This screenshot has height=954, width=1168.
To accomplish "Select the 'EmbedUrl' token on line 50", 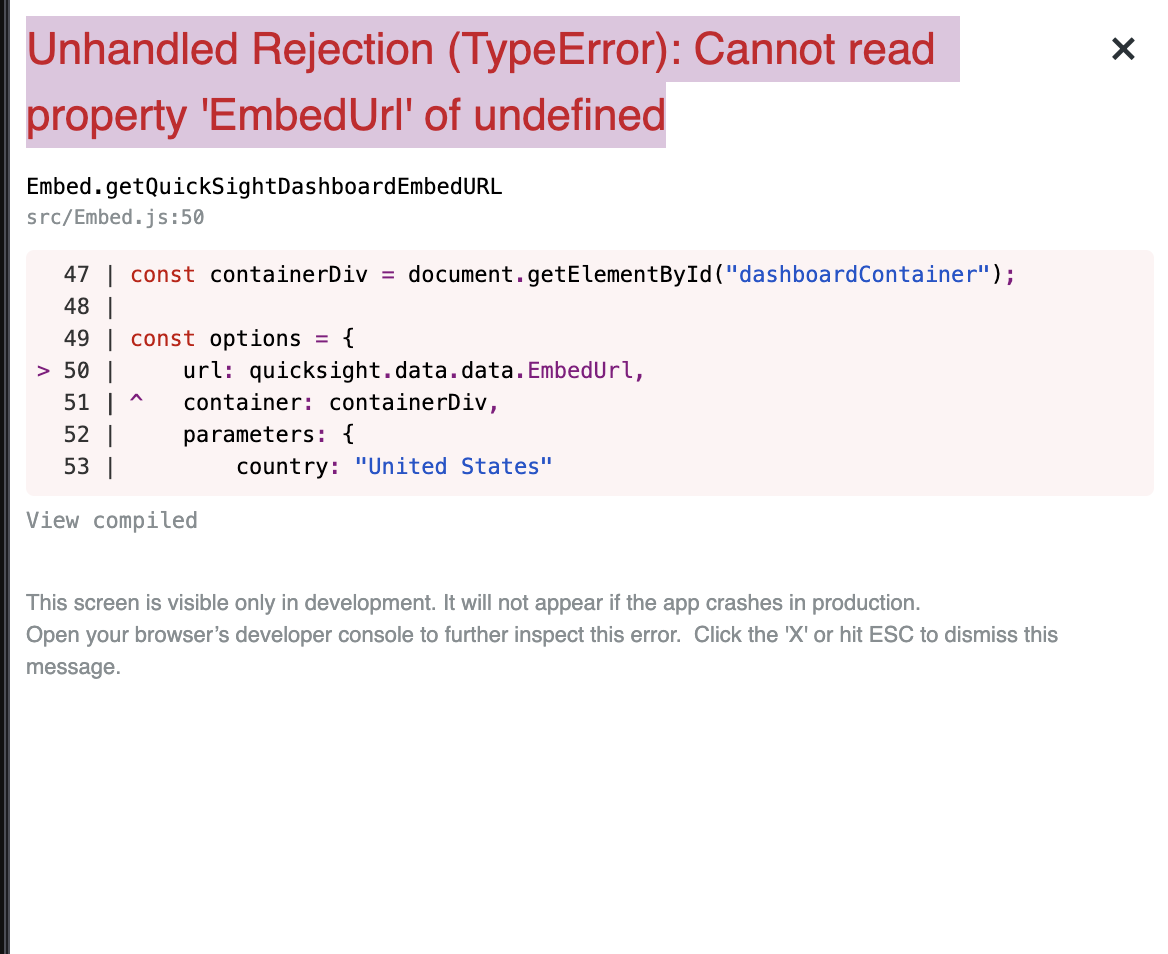I will point(580,370).
